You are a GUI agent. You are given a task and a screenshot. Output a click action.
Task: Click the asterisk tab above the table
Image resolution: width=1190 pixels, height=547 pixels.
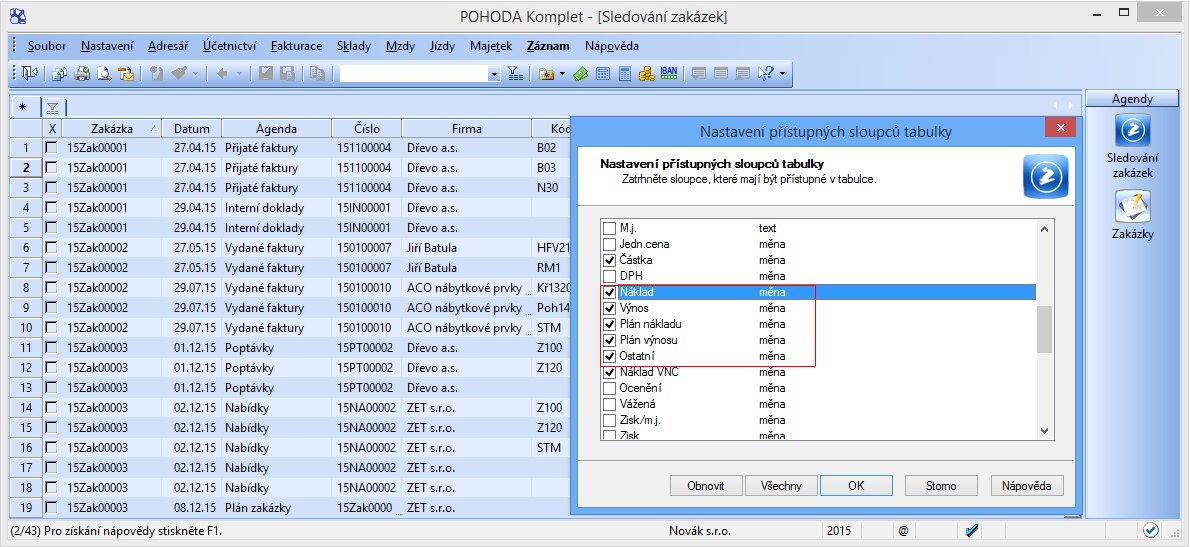[23, 107]
